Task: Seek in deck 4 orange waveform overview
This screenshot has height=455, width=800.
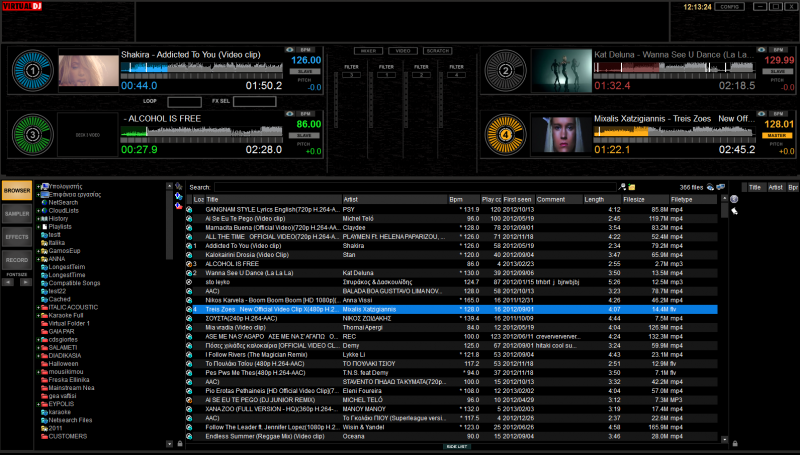Action: [674, 131]
